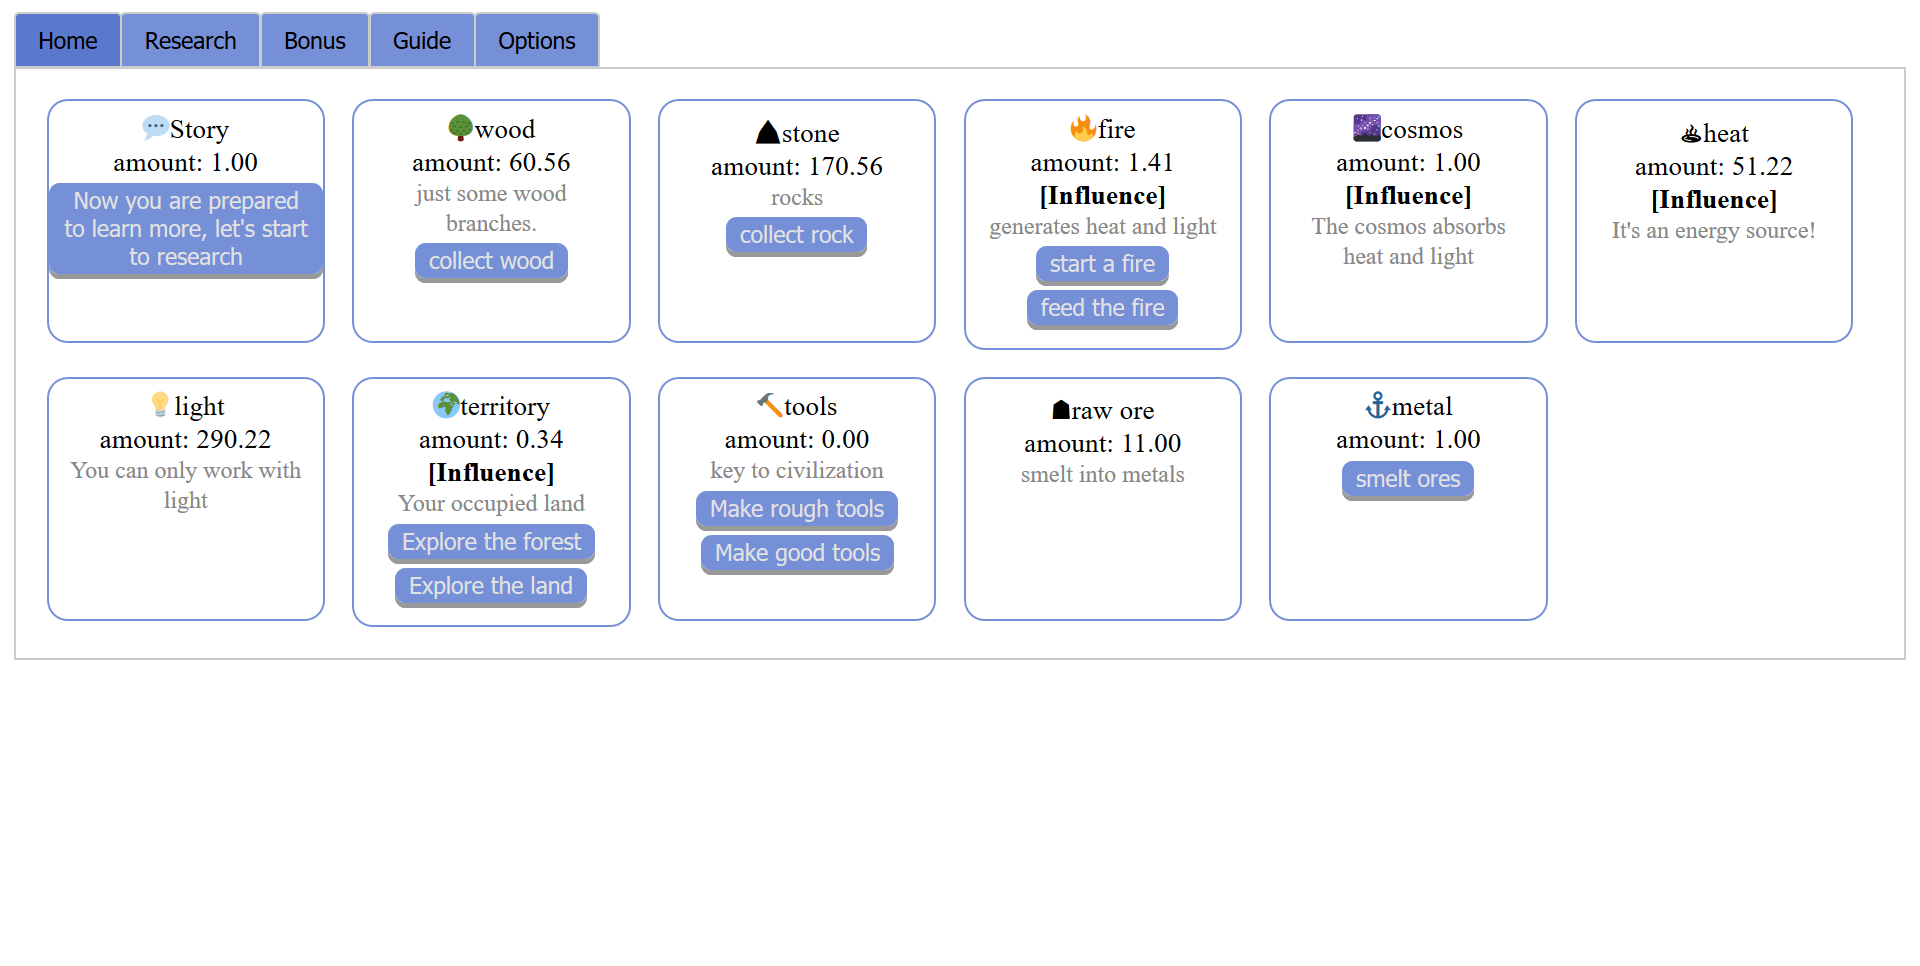Image resolution: width=1920 pixels, height=966 pixels.
Task: Click 'Your occupied land' description
Action: 491,504
